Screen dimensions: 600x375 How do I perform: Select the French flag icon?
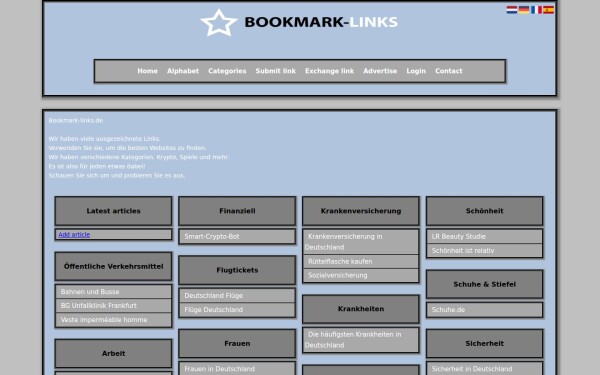536,10
